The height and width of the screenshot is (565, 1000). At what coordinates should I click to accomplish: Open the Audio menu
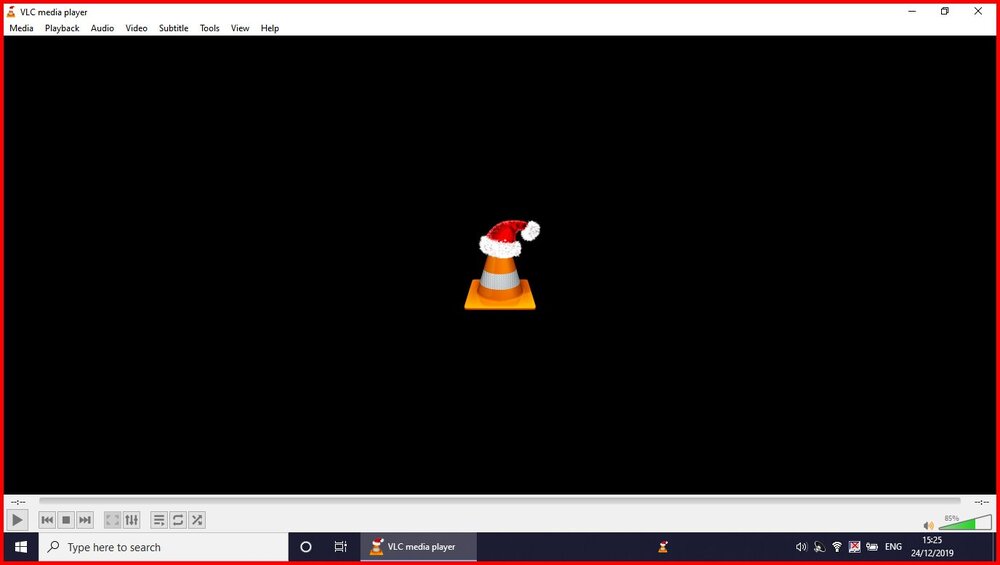tap(102, 28)
